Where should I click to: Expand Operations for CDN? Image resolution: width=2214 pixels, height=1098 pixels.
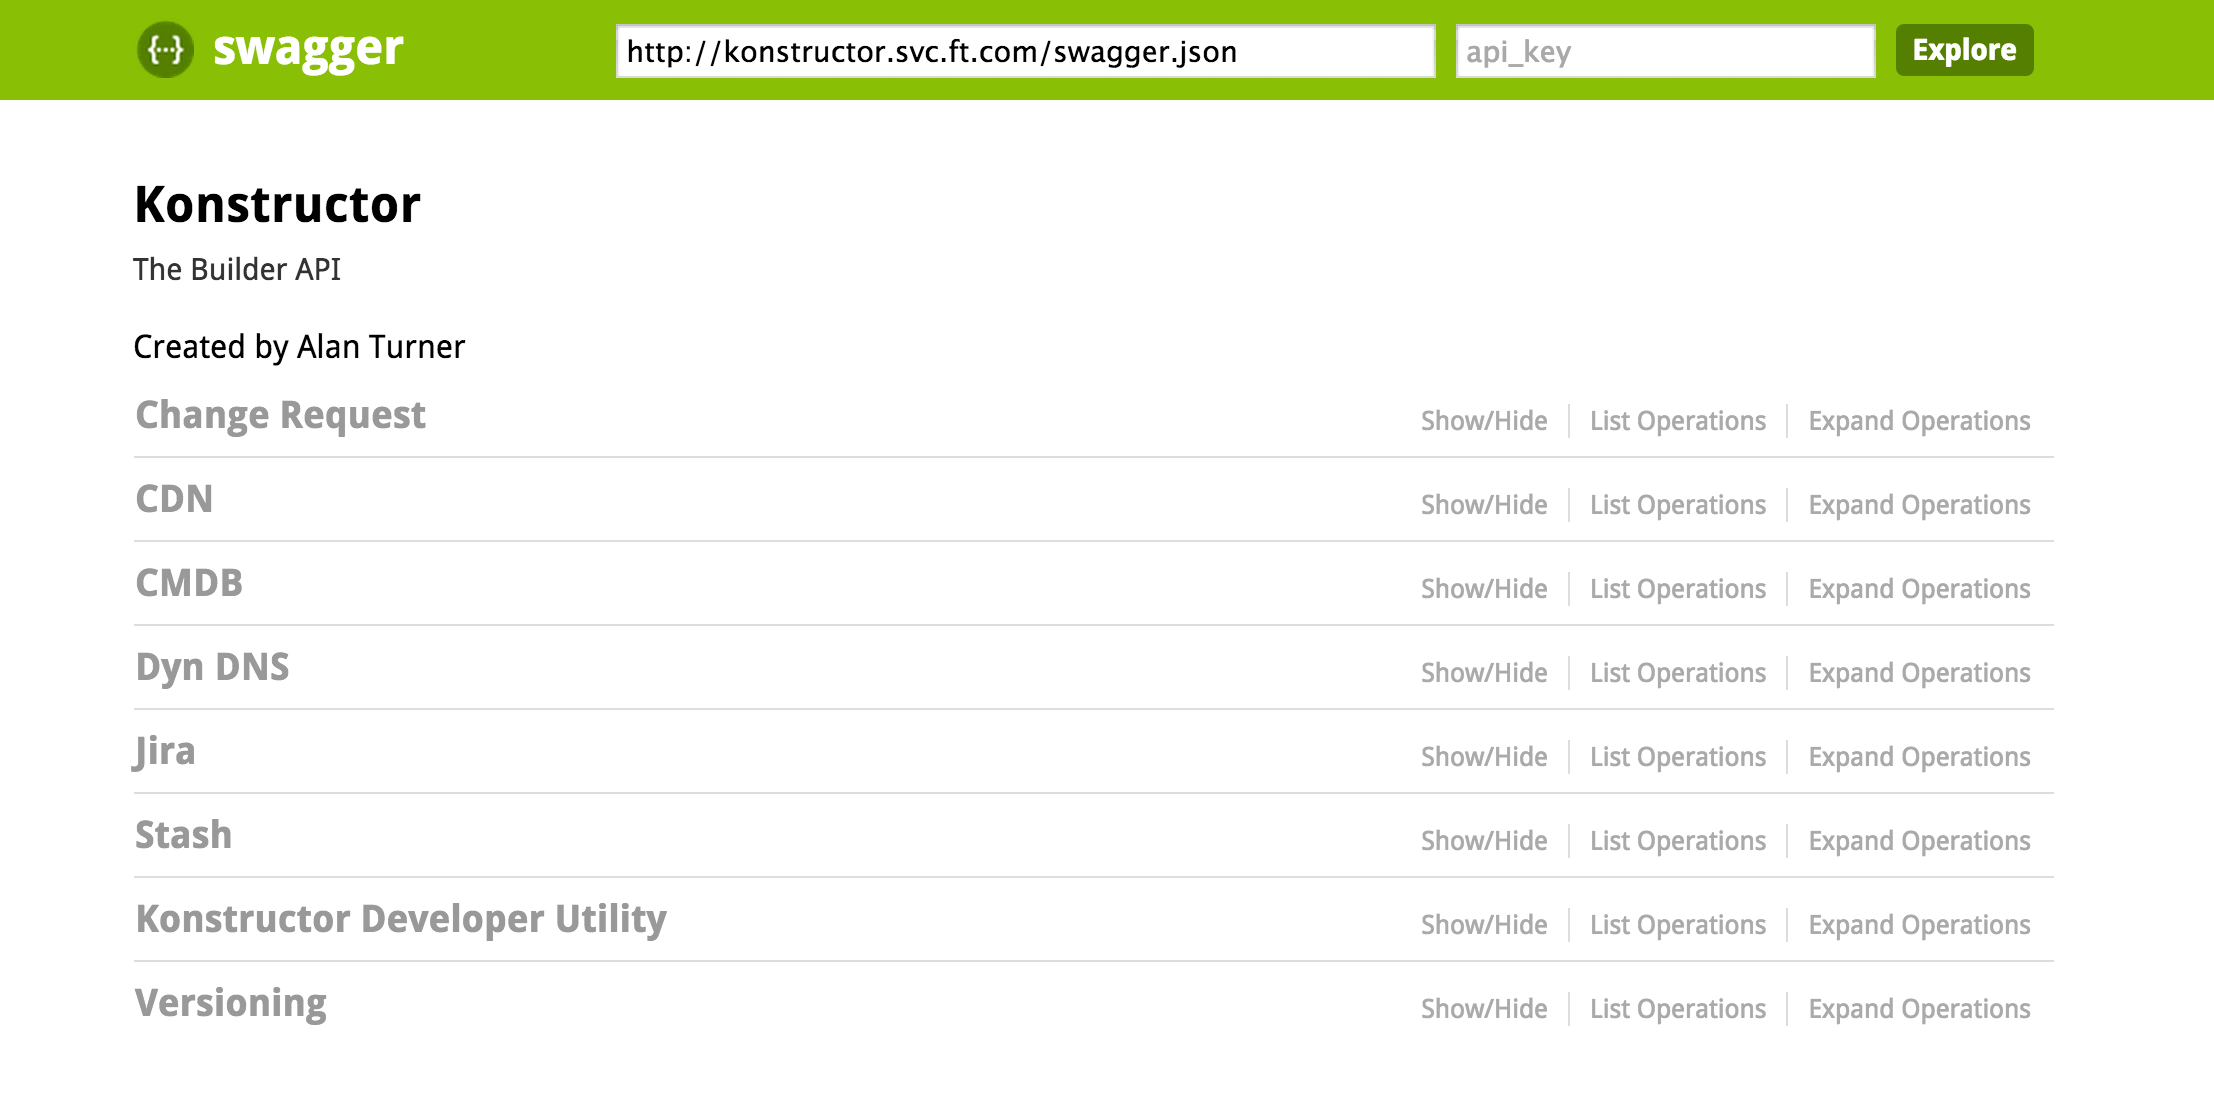[1919, 505]
